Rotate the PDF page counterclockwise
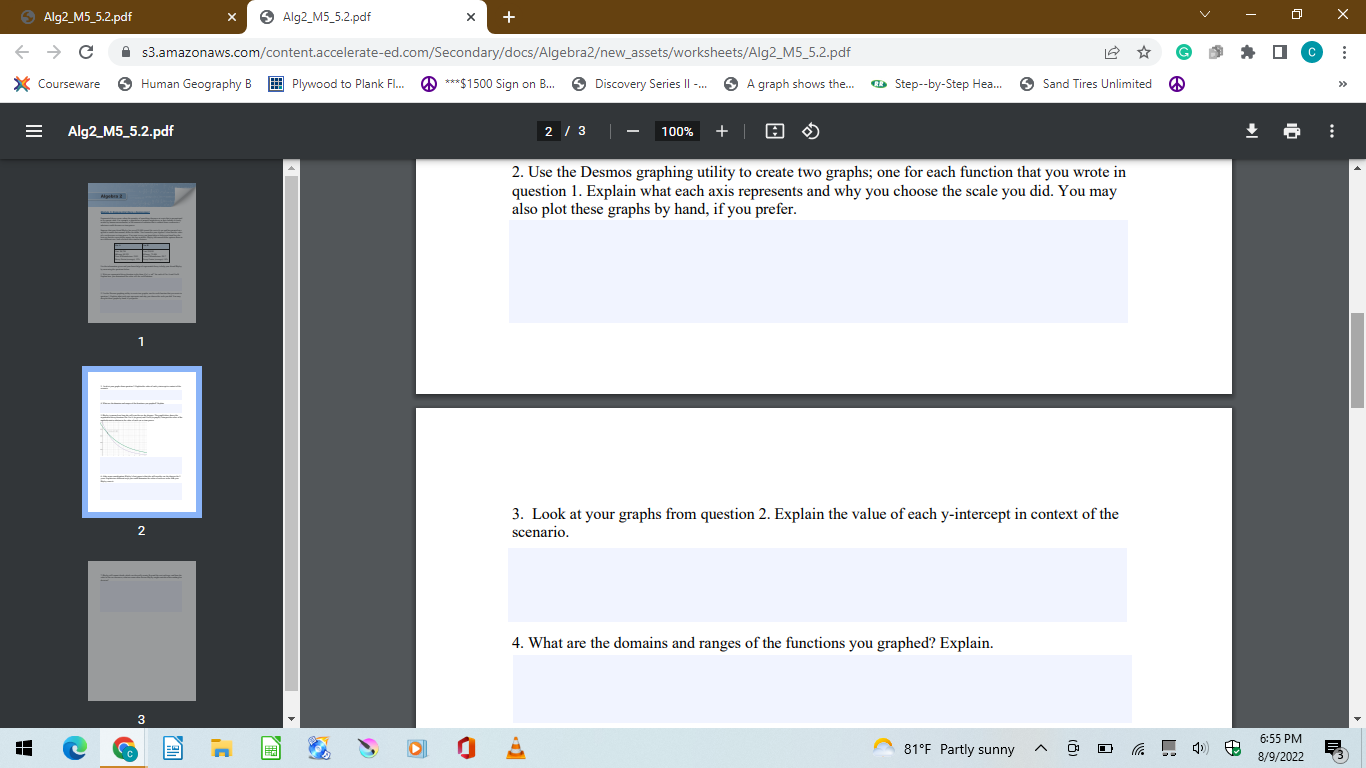This screenshot has height=768, width=1366. 810,131
